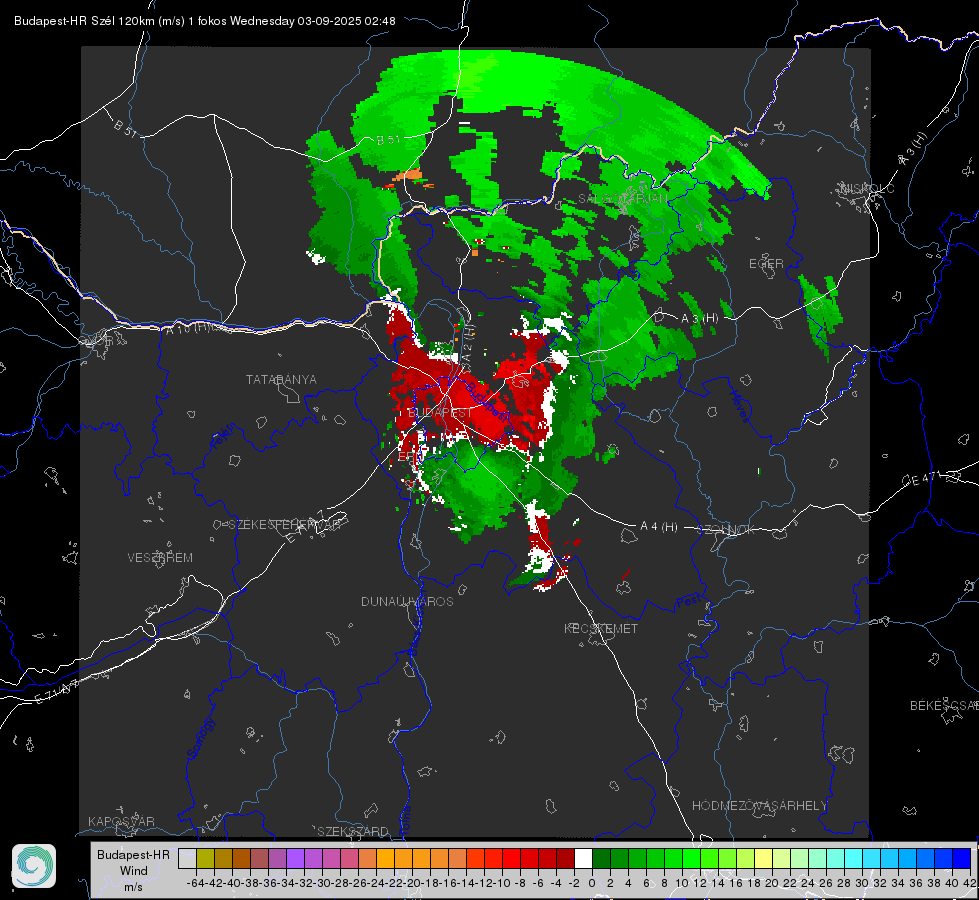The width and height of the screenshot is (979, 900).
Task: Select the dark red swatch between -4 and -2
Action: pos(565,858)
